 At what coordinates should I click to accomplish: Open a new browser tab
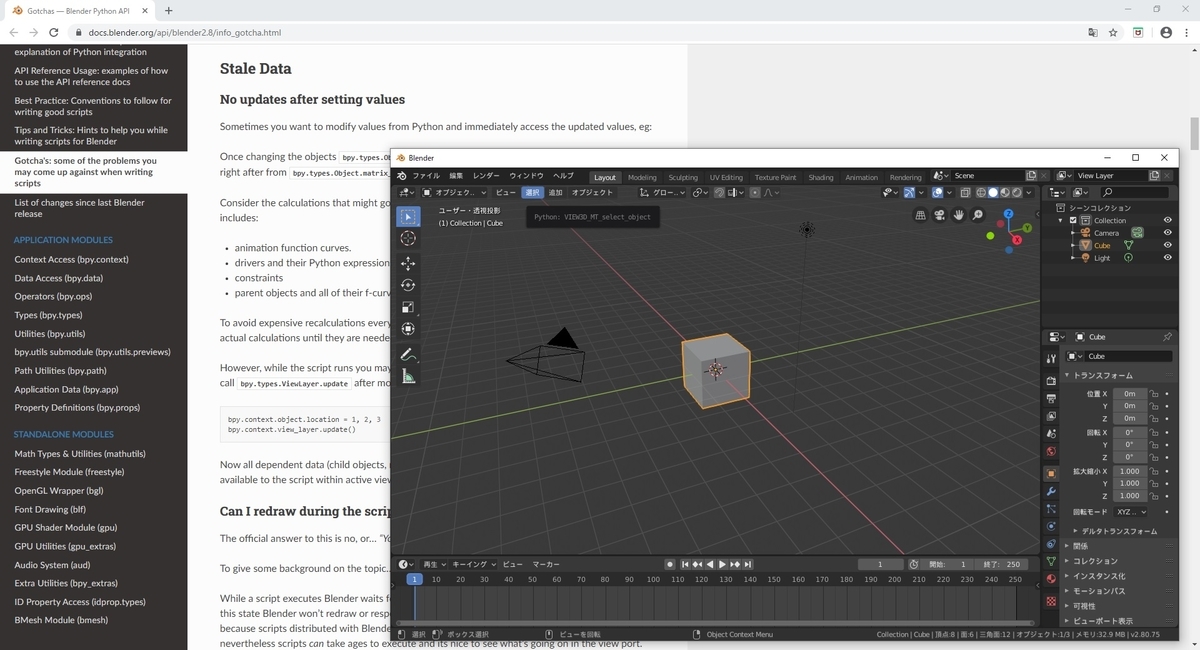[168, 10]
